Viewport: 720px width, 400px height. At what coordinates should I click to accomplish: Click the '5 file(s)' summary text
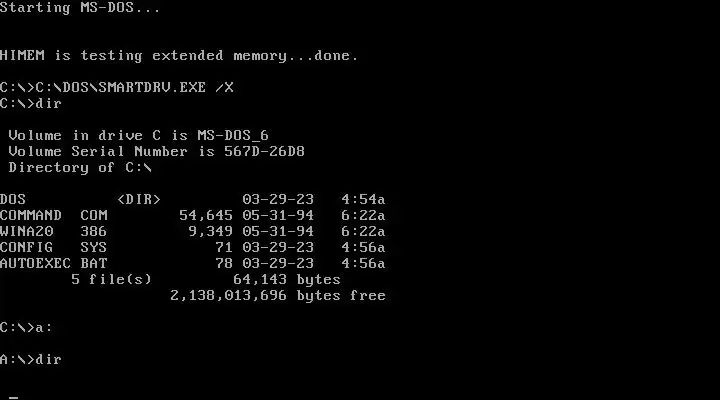click(x=111, y=279)
